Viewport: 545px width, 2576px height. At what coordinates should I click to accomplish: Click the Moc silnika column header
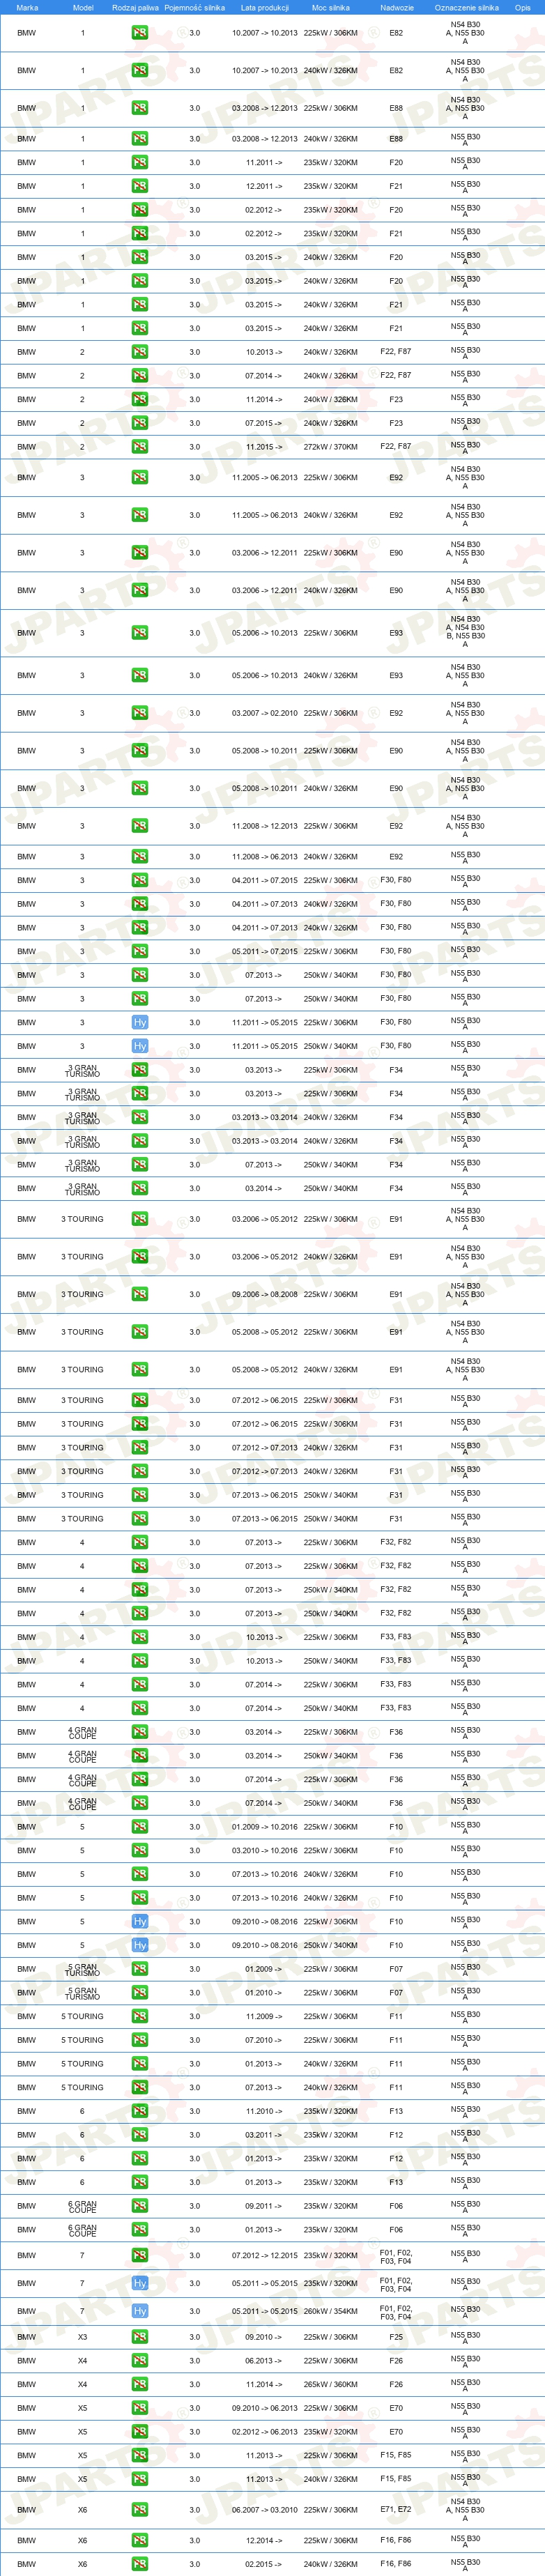pos(330,7)
